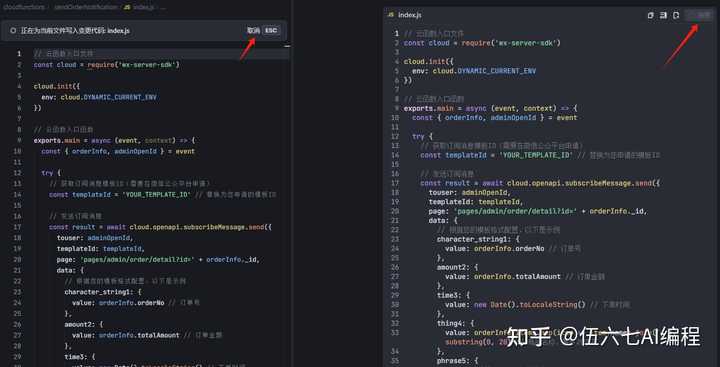This screenshot has width=720, height=367.
Task: Click DYNAMIC_CURRENT_ENV in the left editor
Action: 120,97
